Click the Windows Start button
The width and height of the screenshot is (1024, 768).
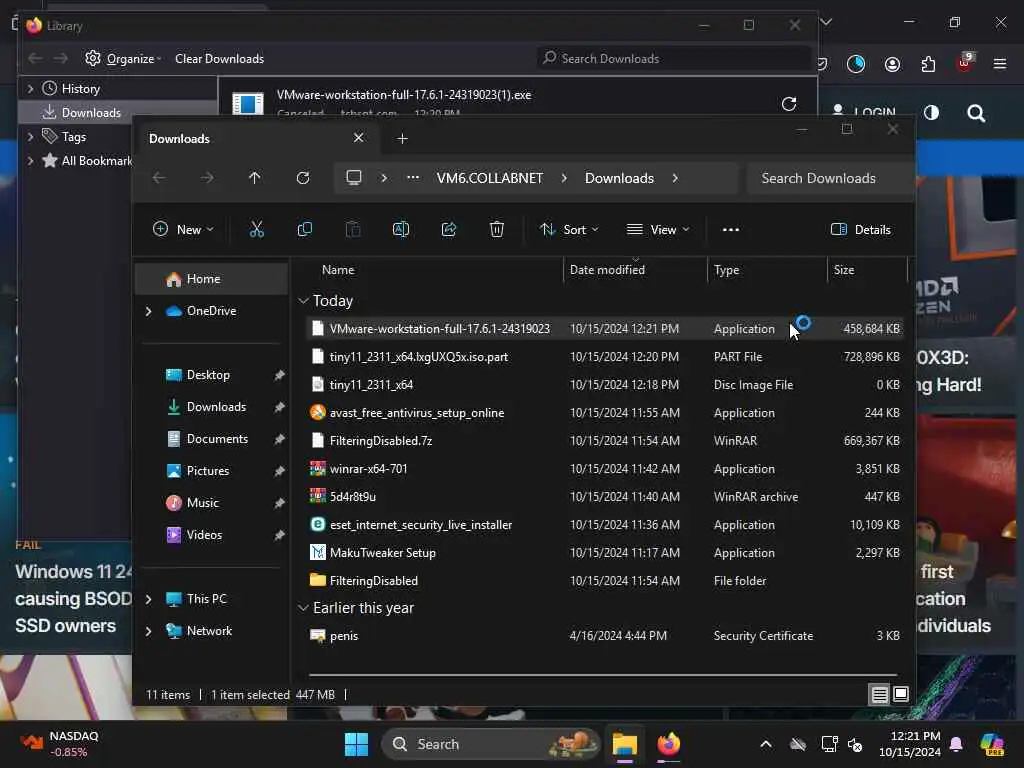coord(357,744)
